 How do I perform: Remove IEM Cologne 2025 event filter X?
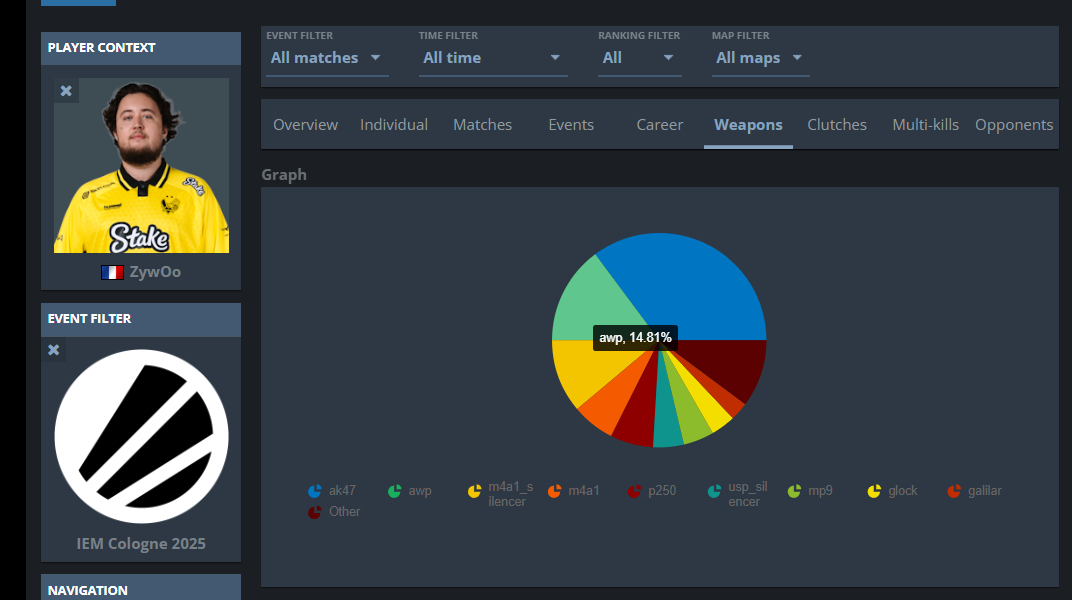click(x=53, y=350)
